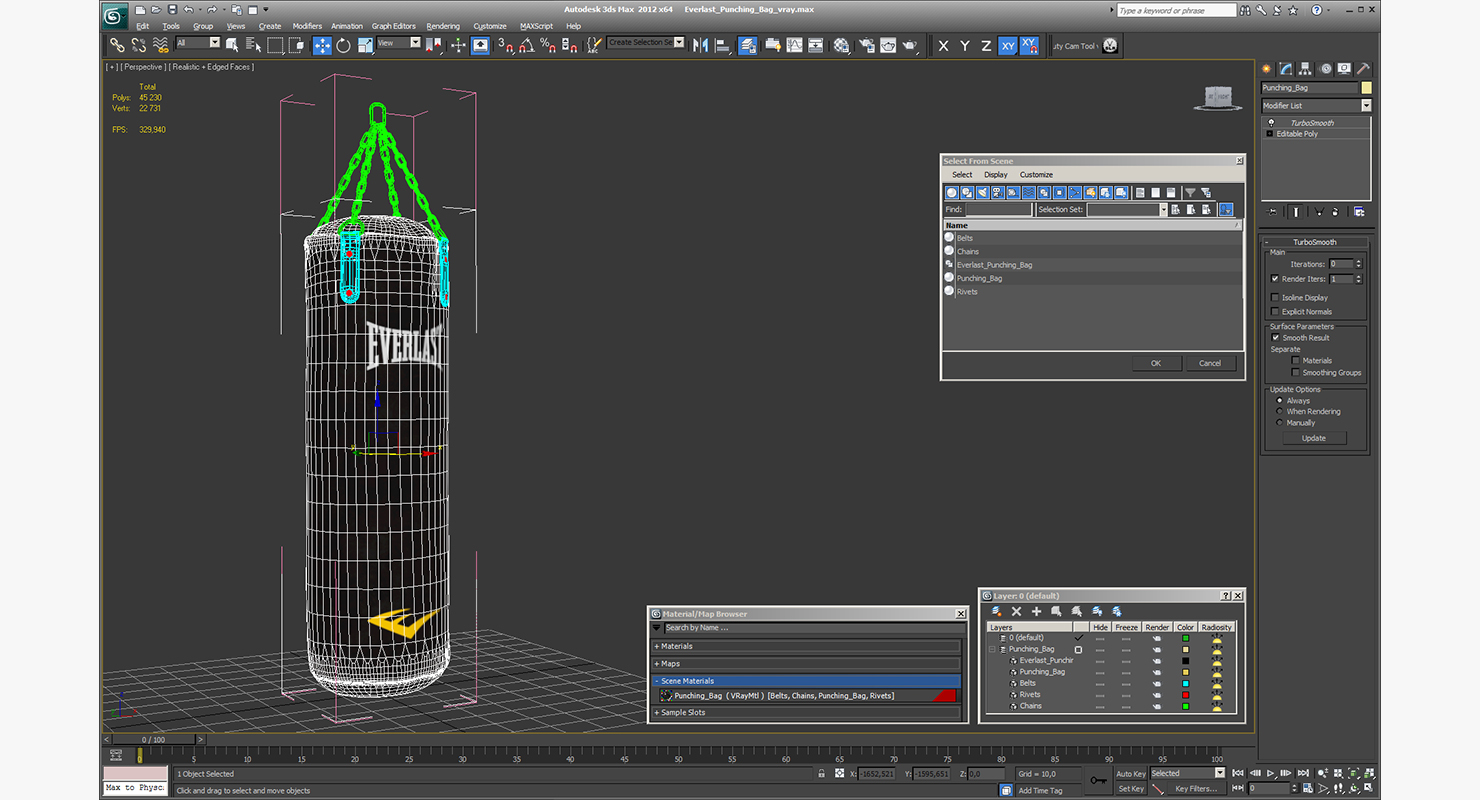Open the Utilities command panel tab
Image resolution: width=1480 pixels, height=800 pixels.
pos(1363,69)
